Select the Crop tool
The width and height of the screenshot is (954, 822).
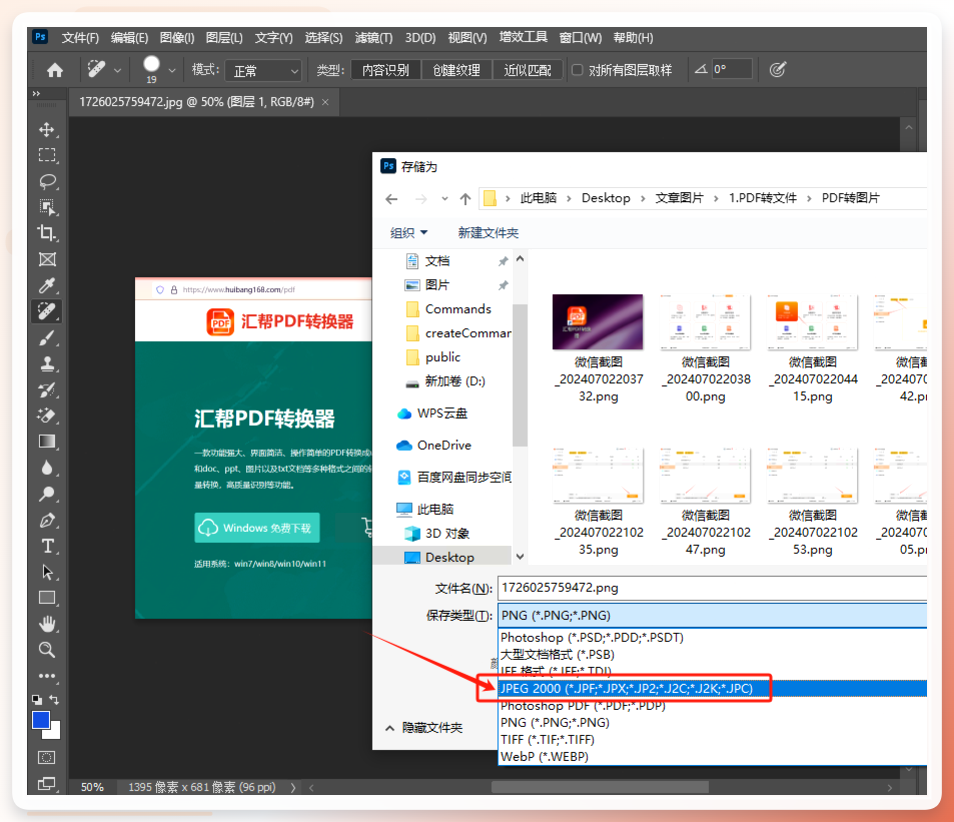coord(47,233)
